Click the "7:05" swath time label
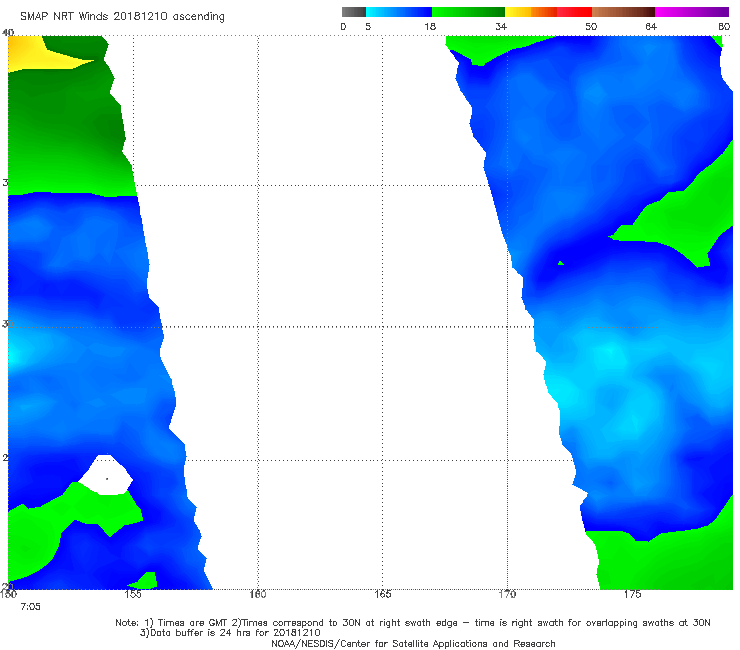Image resolution: width=740 pixels, height=650 pixels. tap(30, 607)
